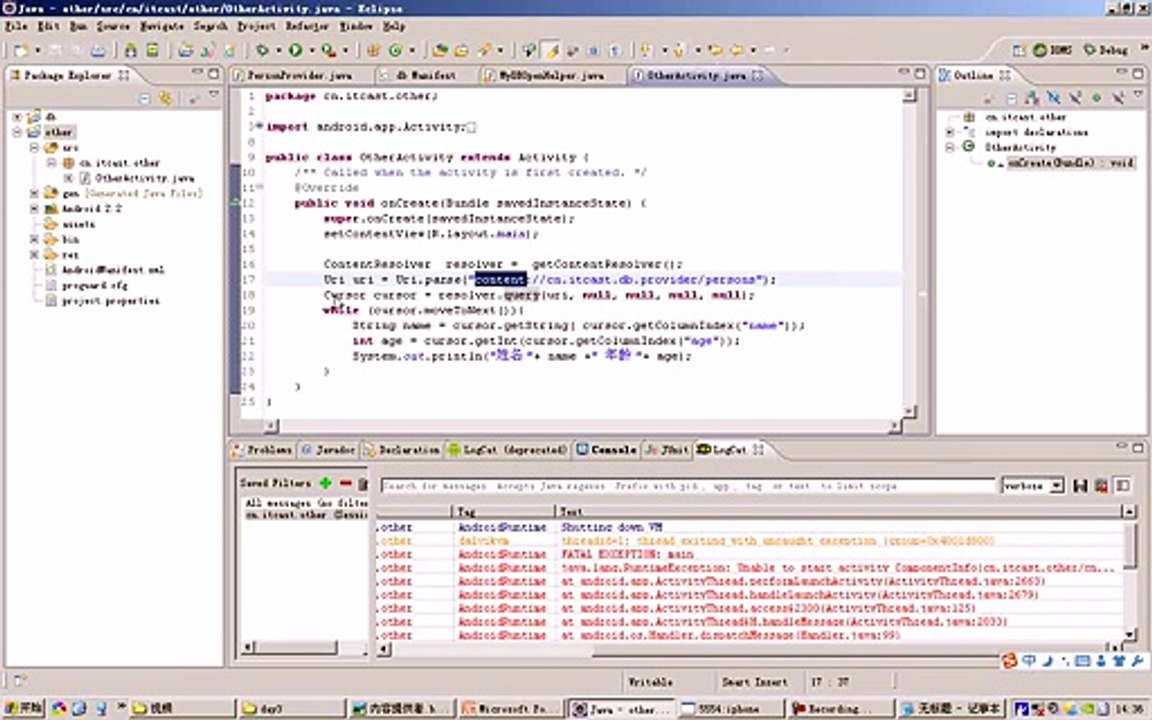
Task: Click the Print toolbar icon
Action: 98,50
